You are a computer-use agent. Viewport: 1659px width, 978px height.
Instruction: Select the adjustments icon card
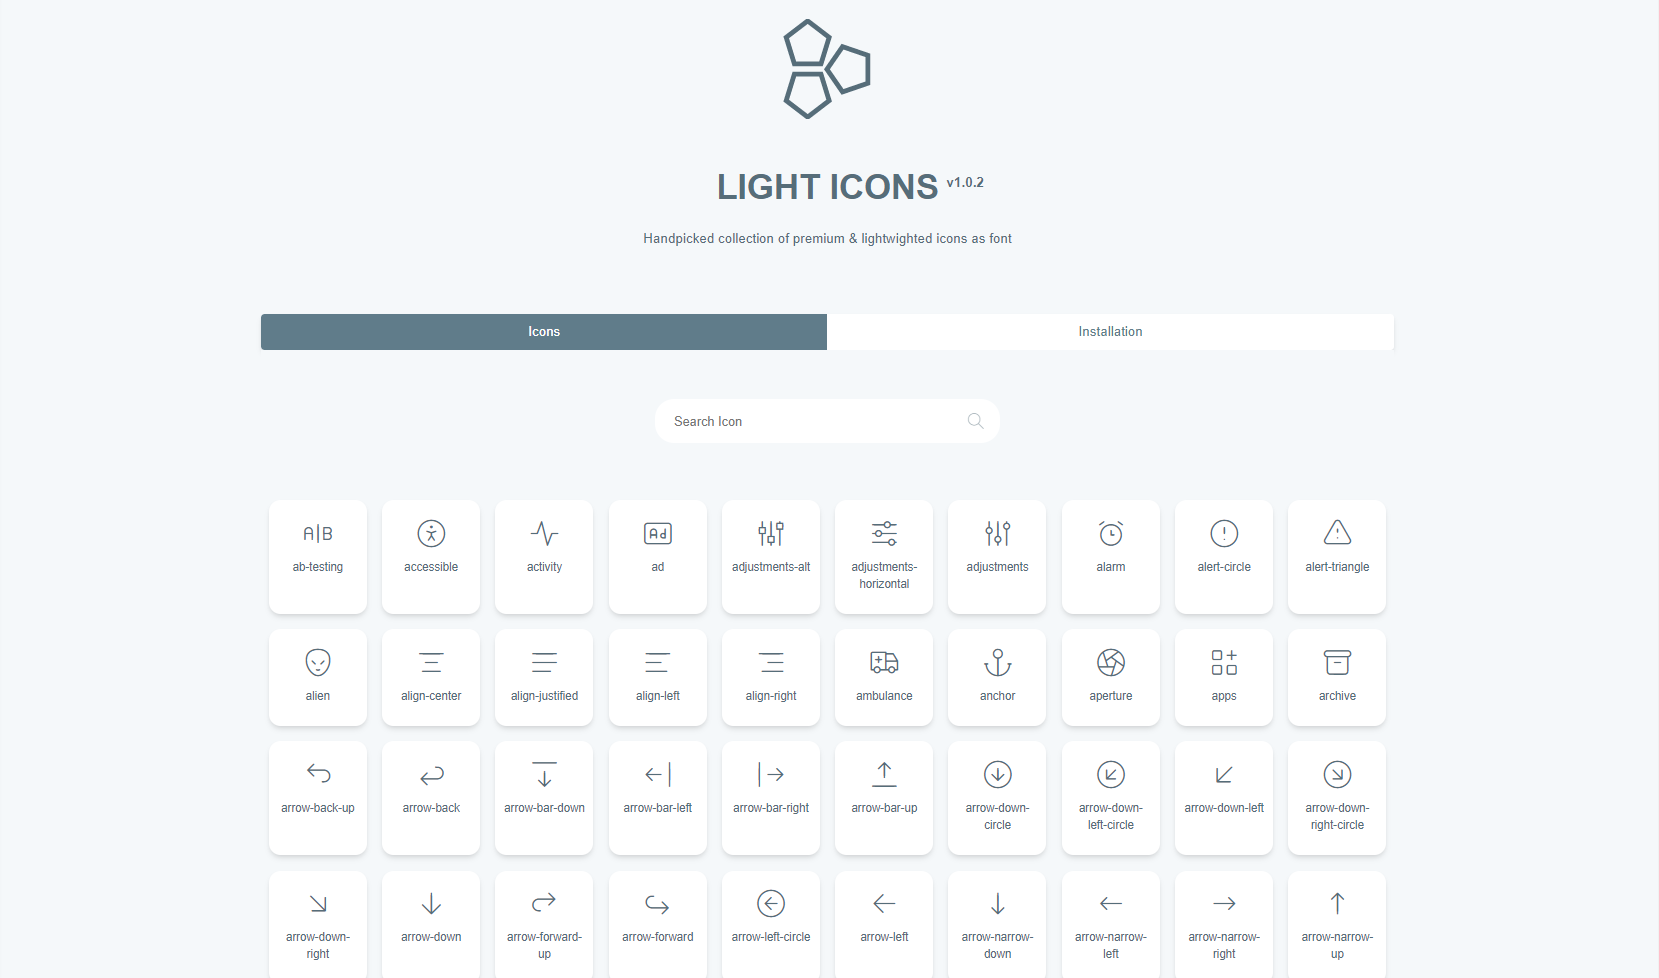coord(997,556)
